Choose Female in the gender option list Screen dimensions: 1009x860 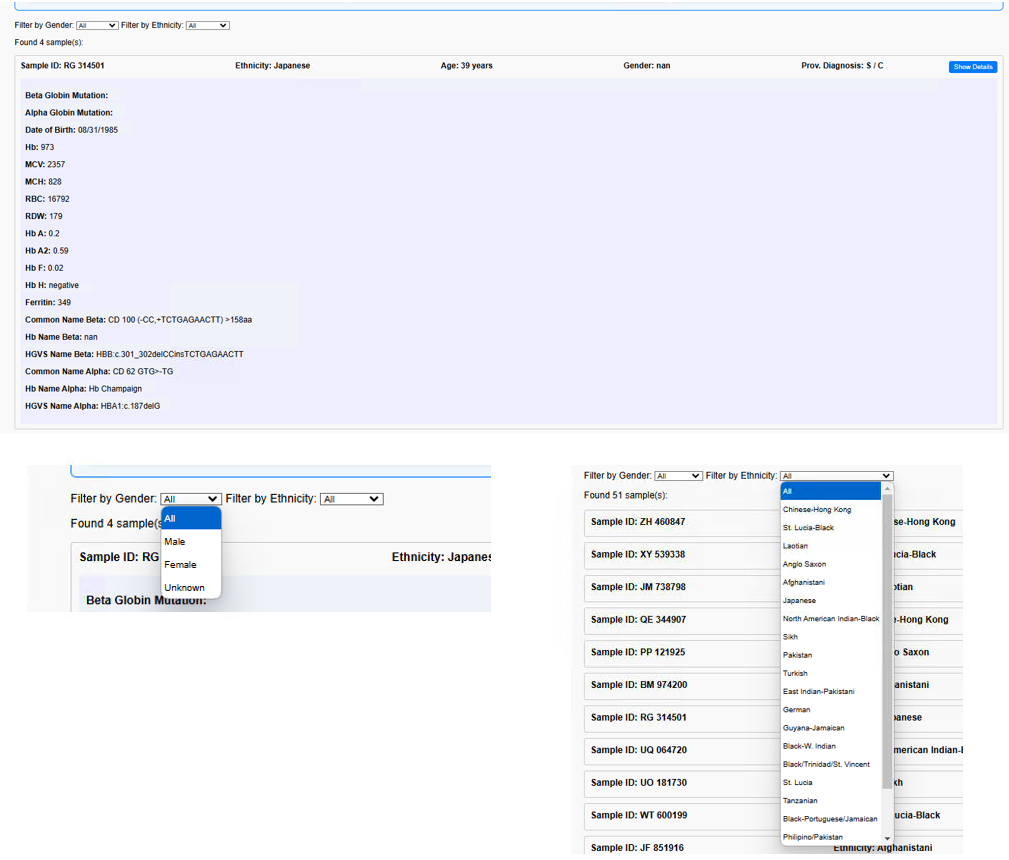pyautogui.click(x=191, y=565)
